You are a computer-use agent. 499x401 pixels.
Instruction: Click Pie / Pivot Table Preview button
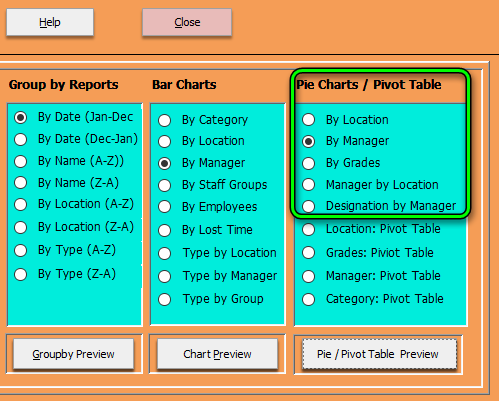point(379,354)
